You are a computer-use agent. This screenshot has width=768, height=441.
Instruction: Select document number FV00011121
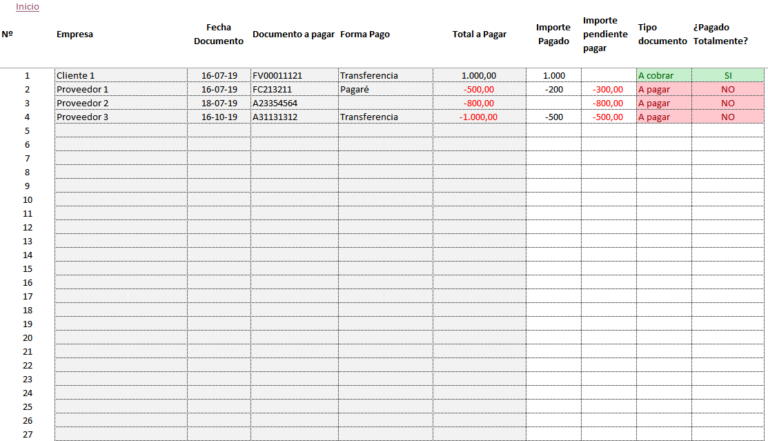pos(277,76)
